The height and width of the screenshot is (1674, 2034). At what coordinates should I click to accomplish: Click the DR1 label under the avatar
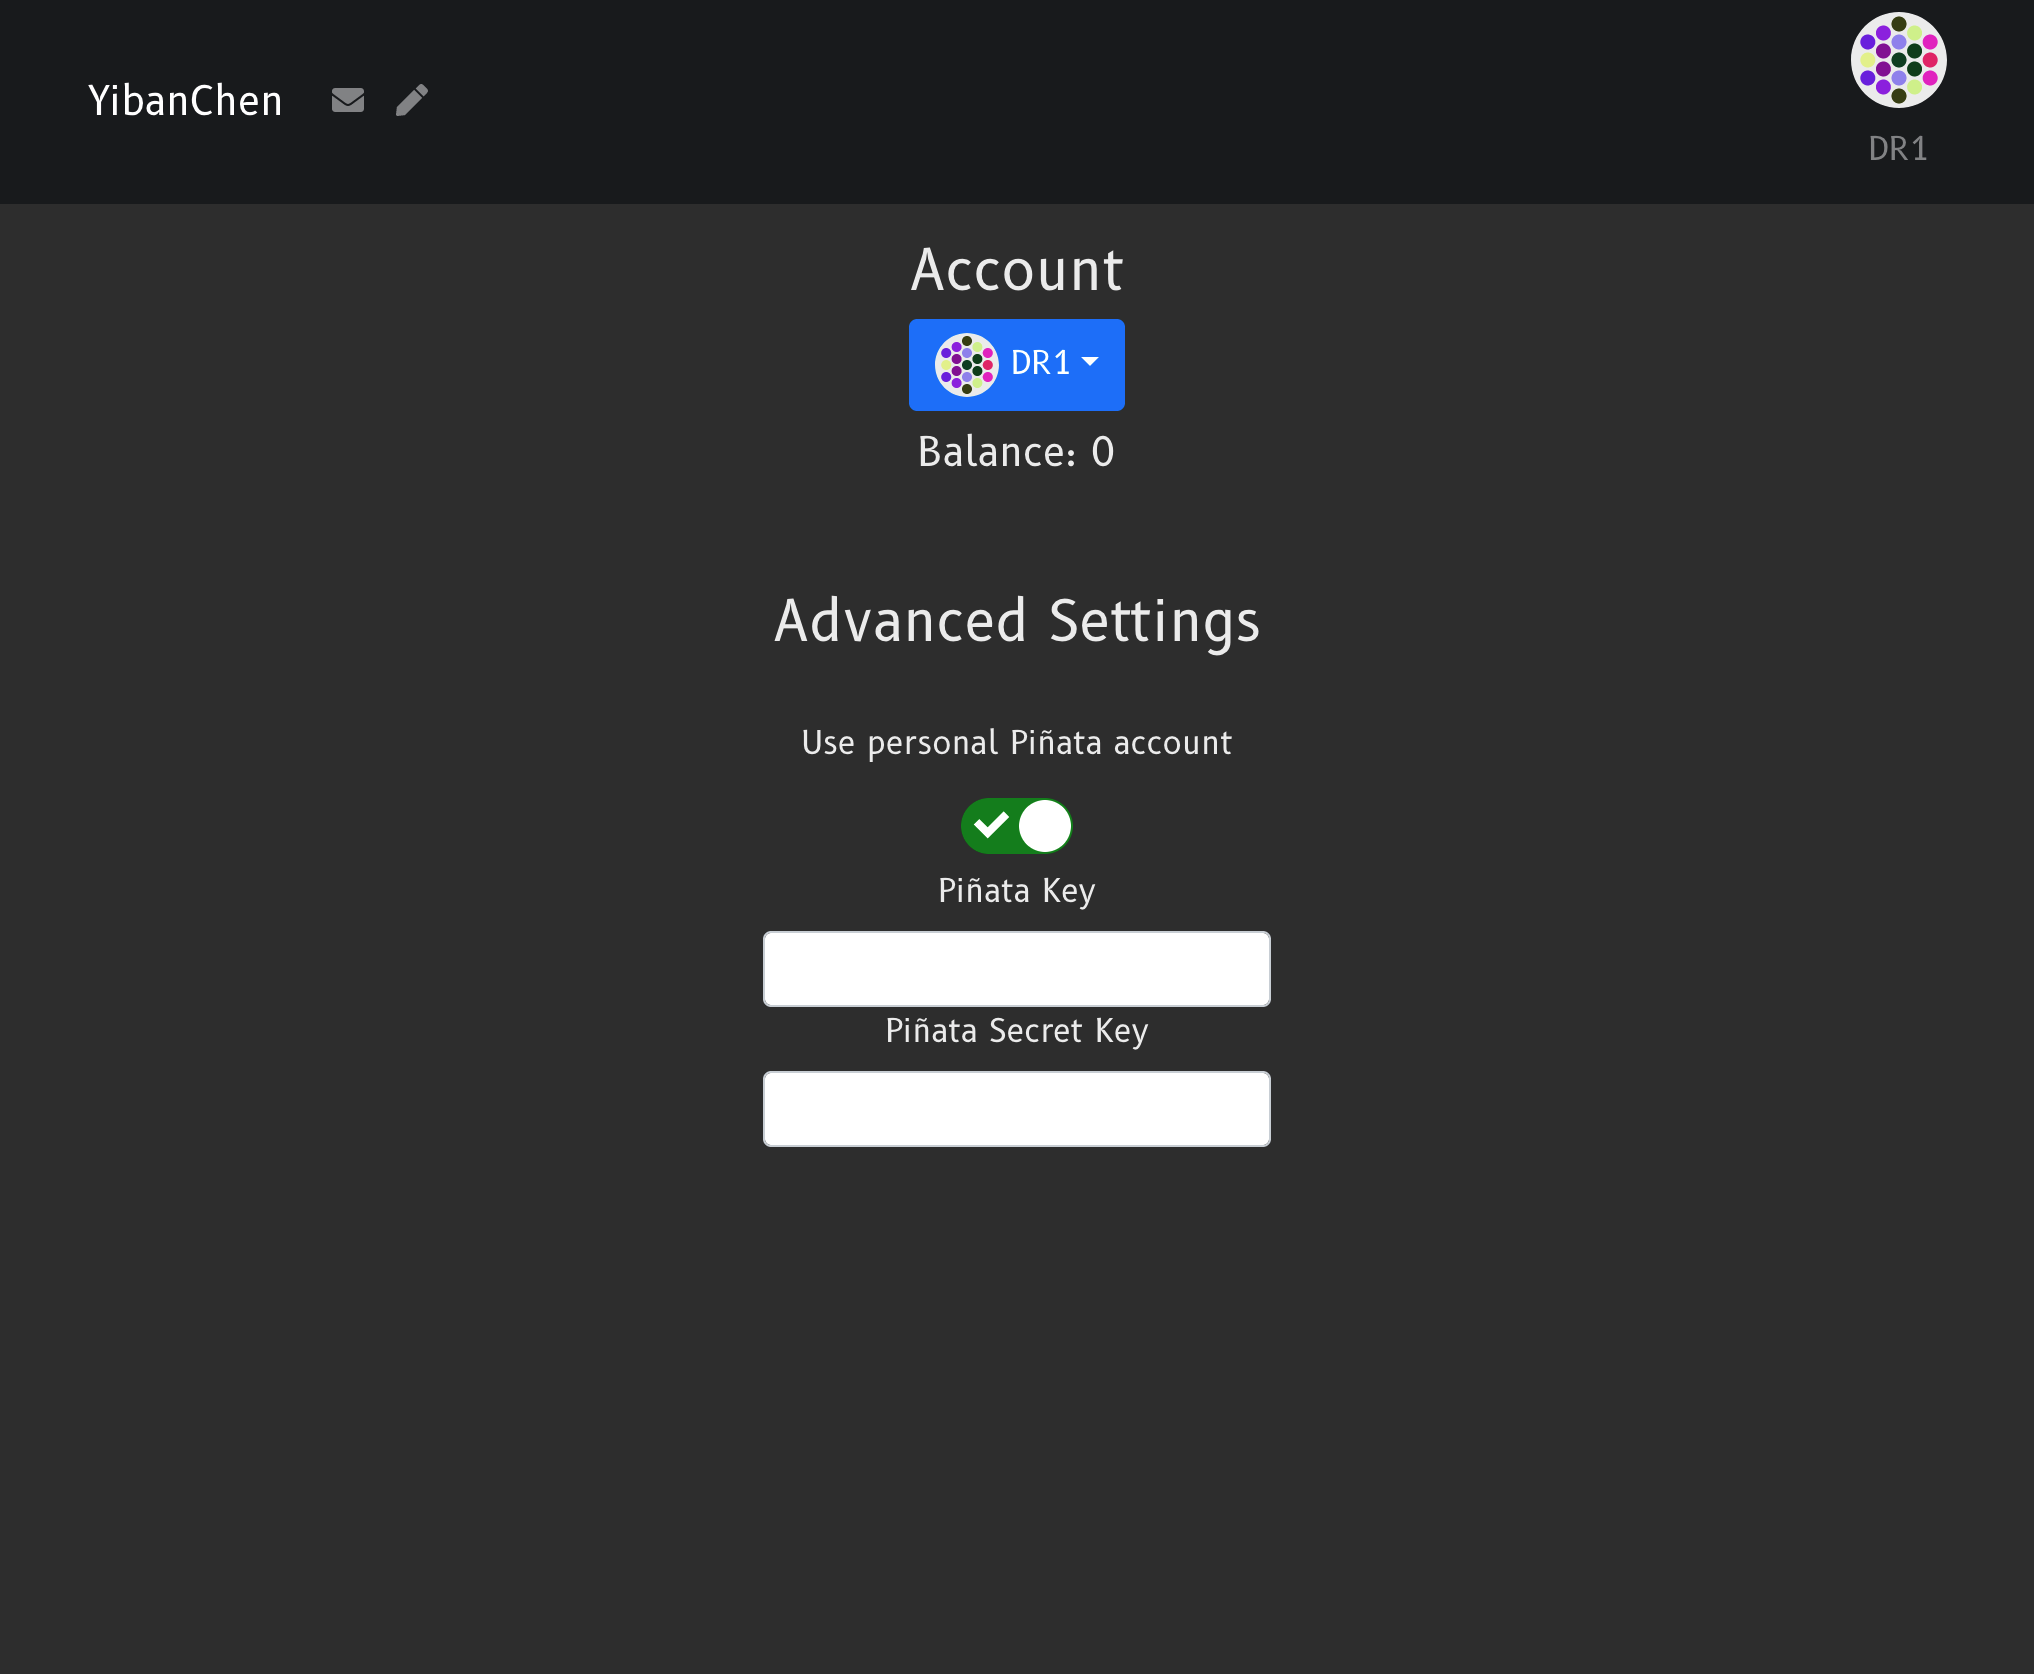(x=1897, y=149)
